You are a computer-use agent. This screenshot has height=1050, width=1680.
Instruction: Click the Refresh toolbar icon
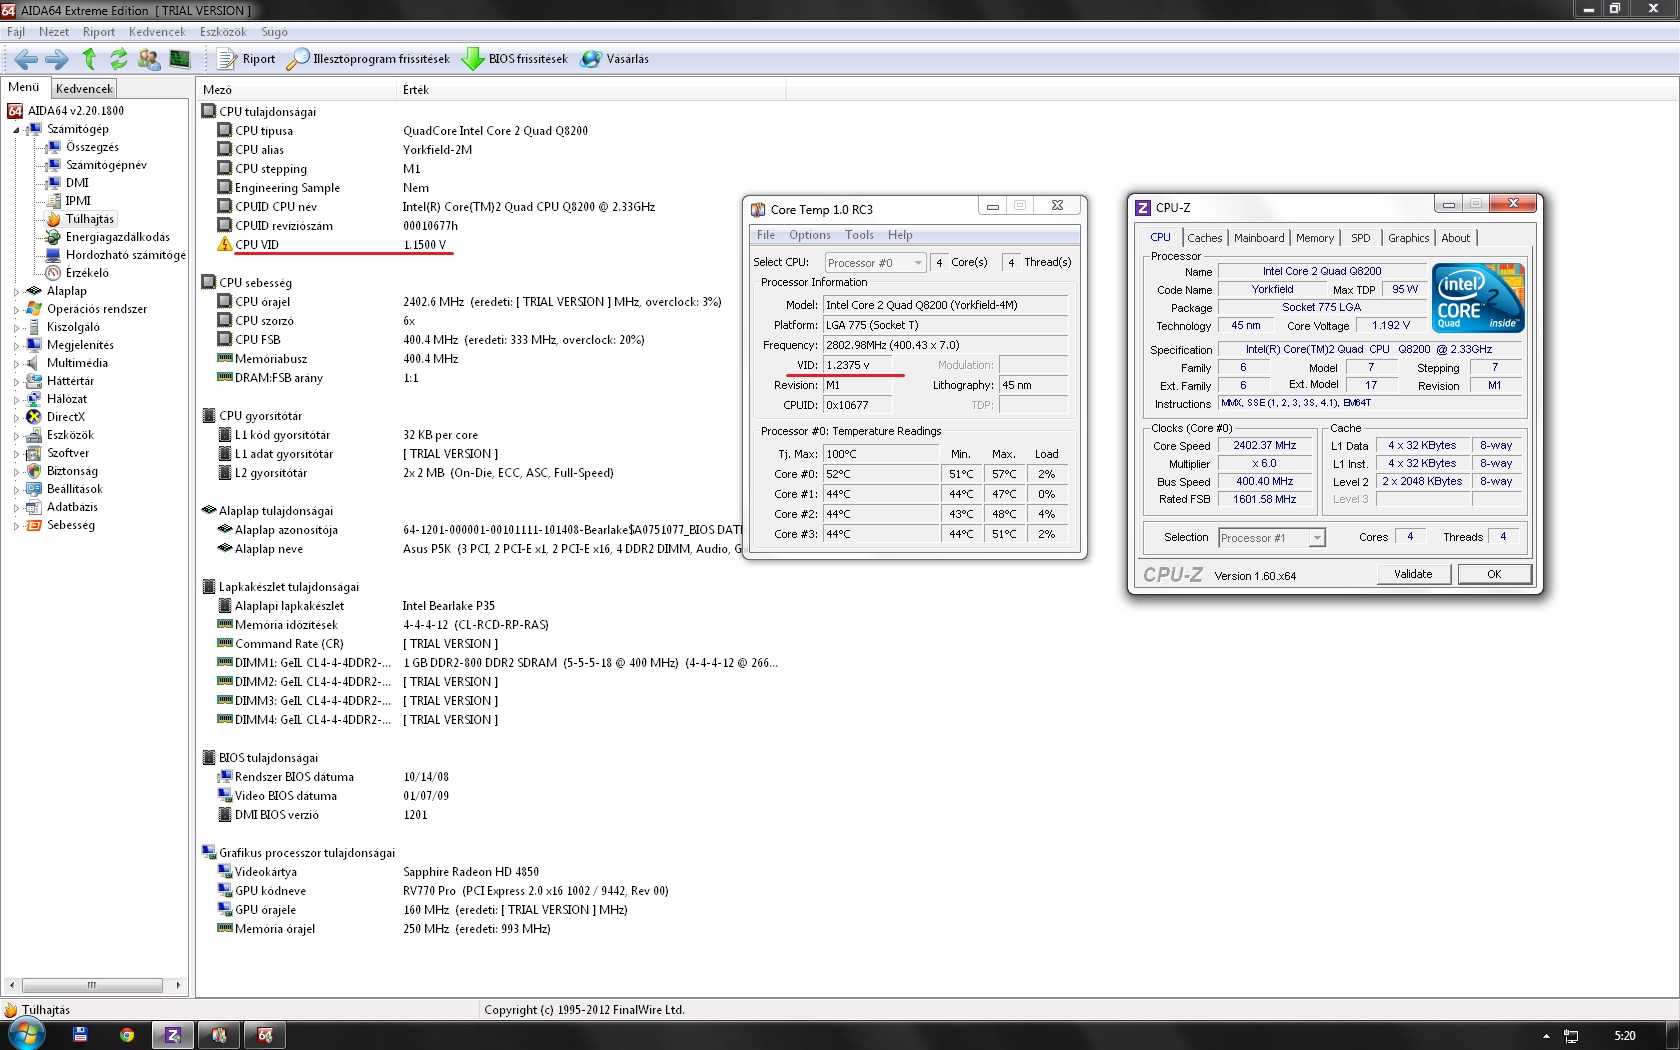tap(118, 59)
